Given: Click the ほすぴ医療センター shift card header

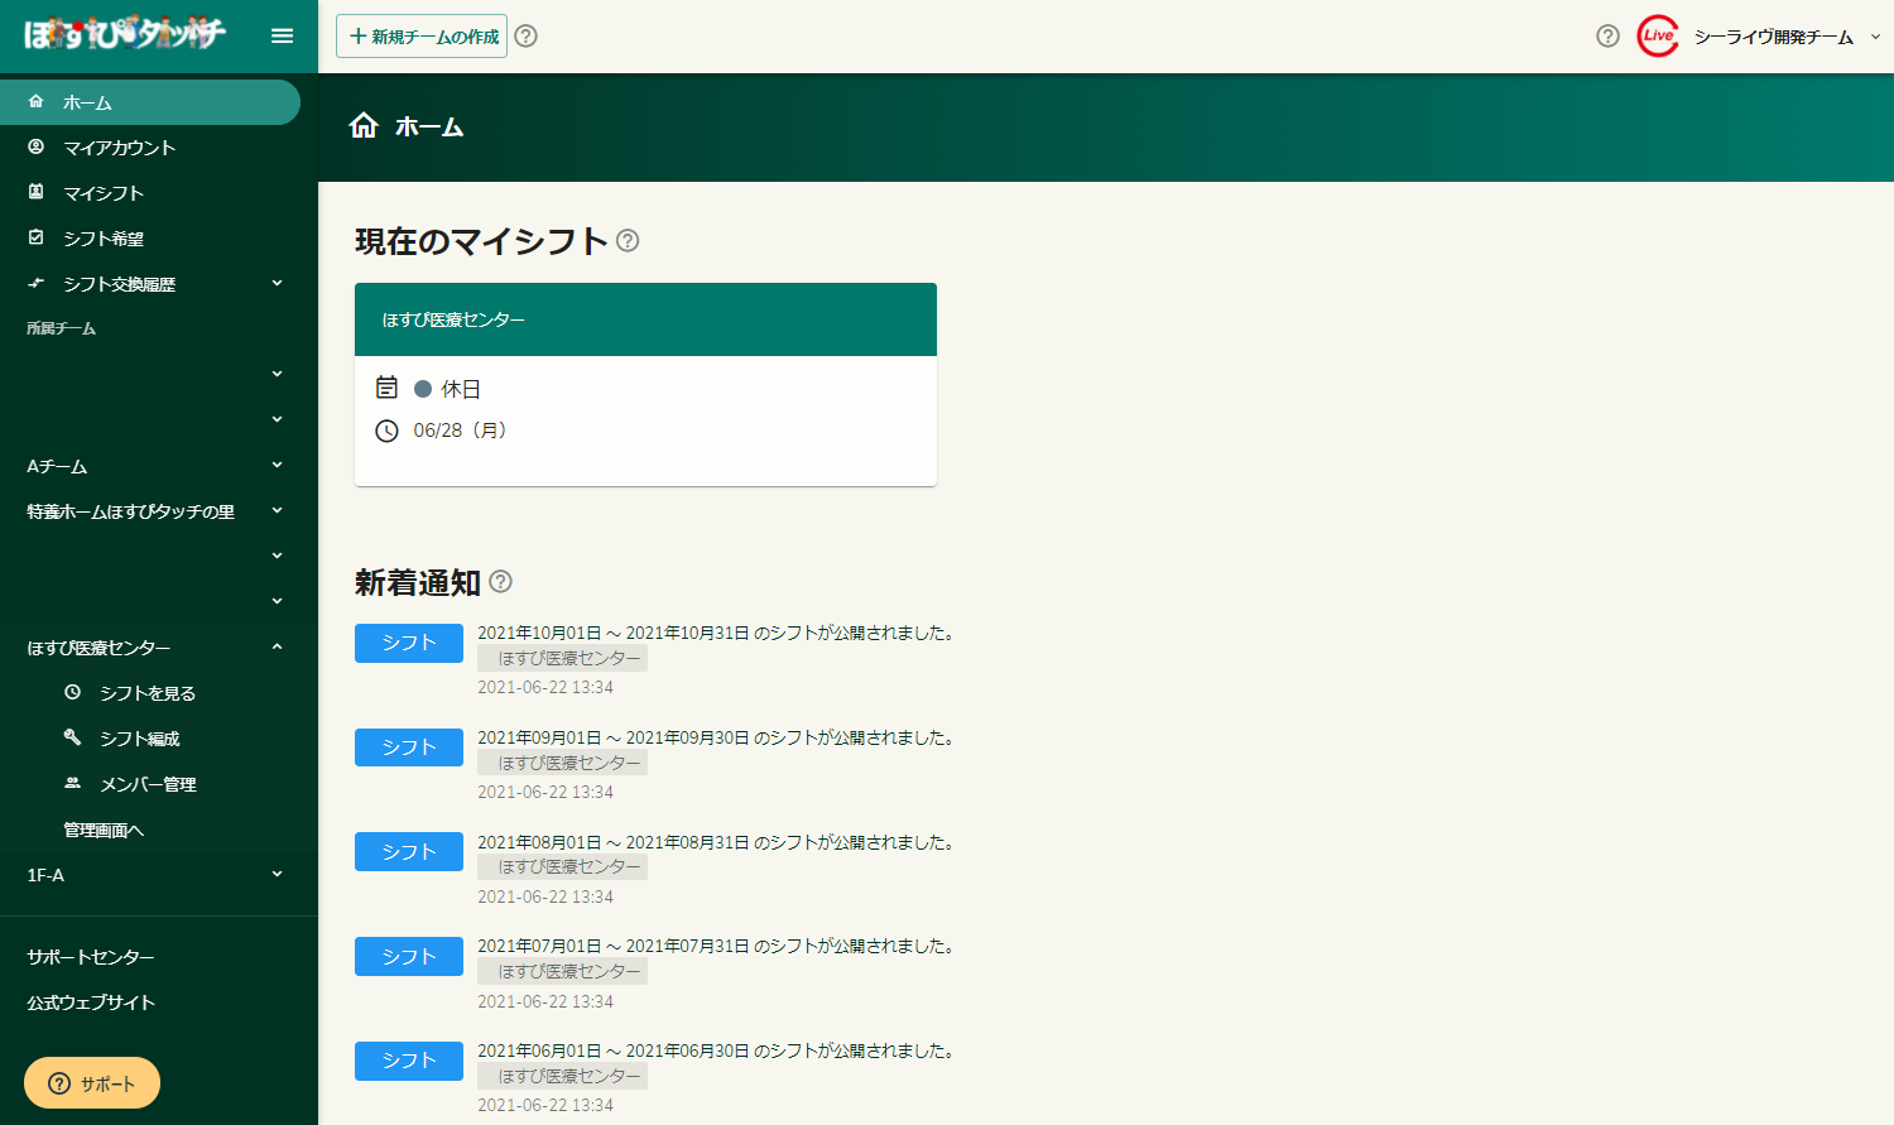Looking at the screenshot, I should [x=645, y=319].
